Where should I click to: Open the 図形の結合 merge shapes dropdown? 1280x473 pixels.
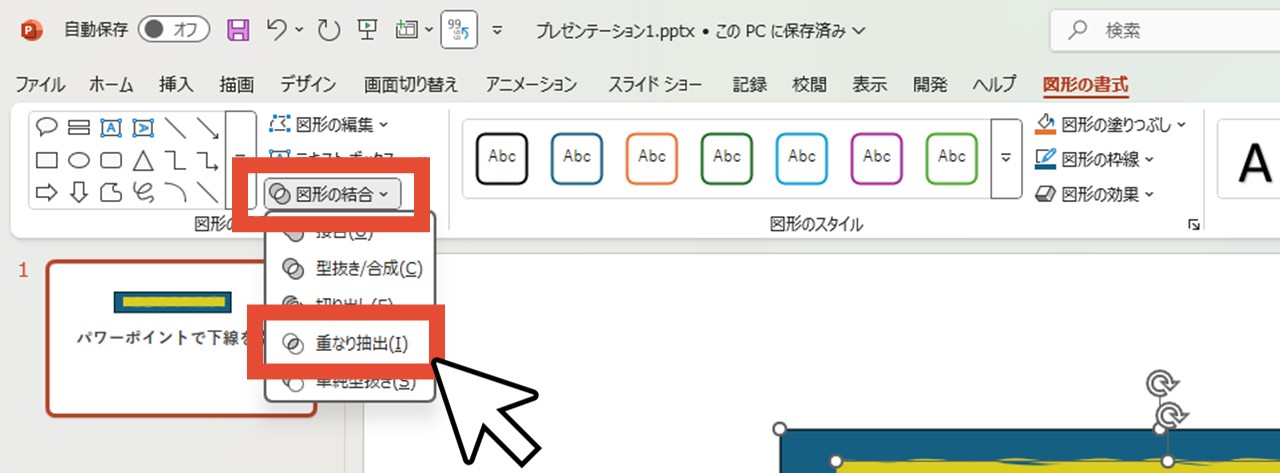pos(332,193)
